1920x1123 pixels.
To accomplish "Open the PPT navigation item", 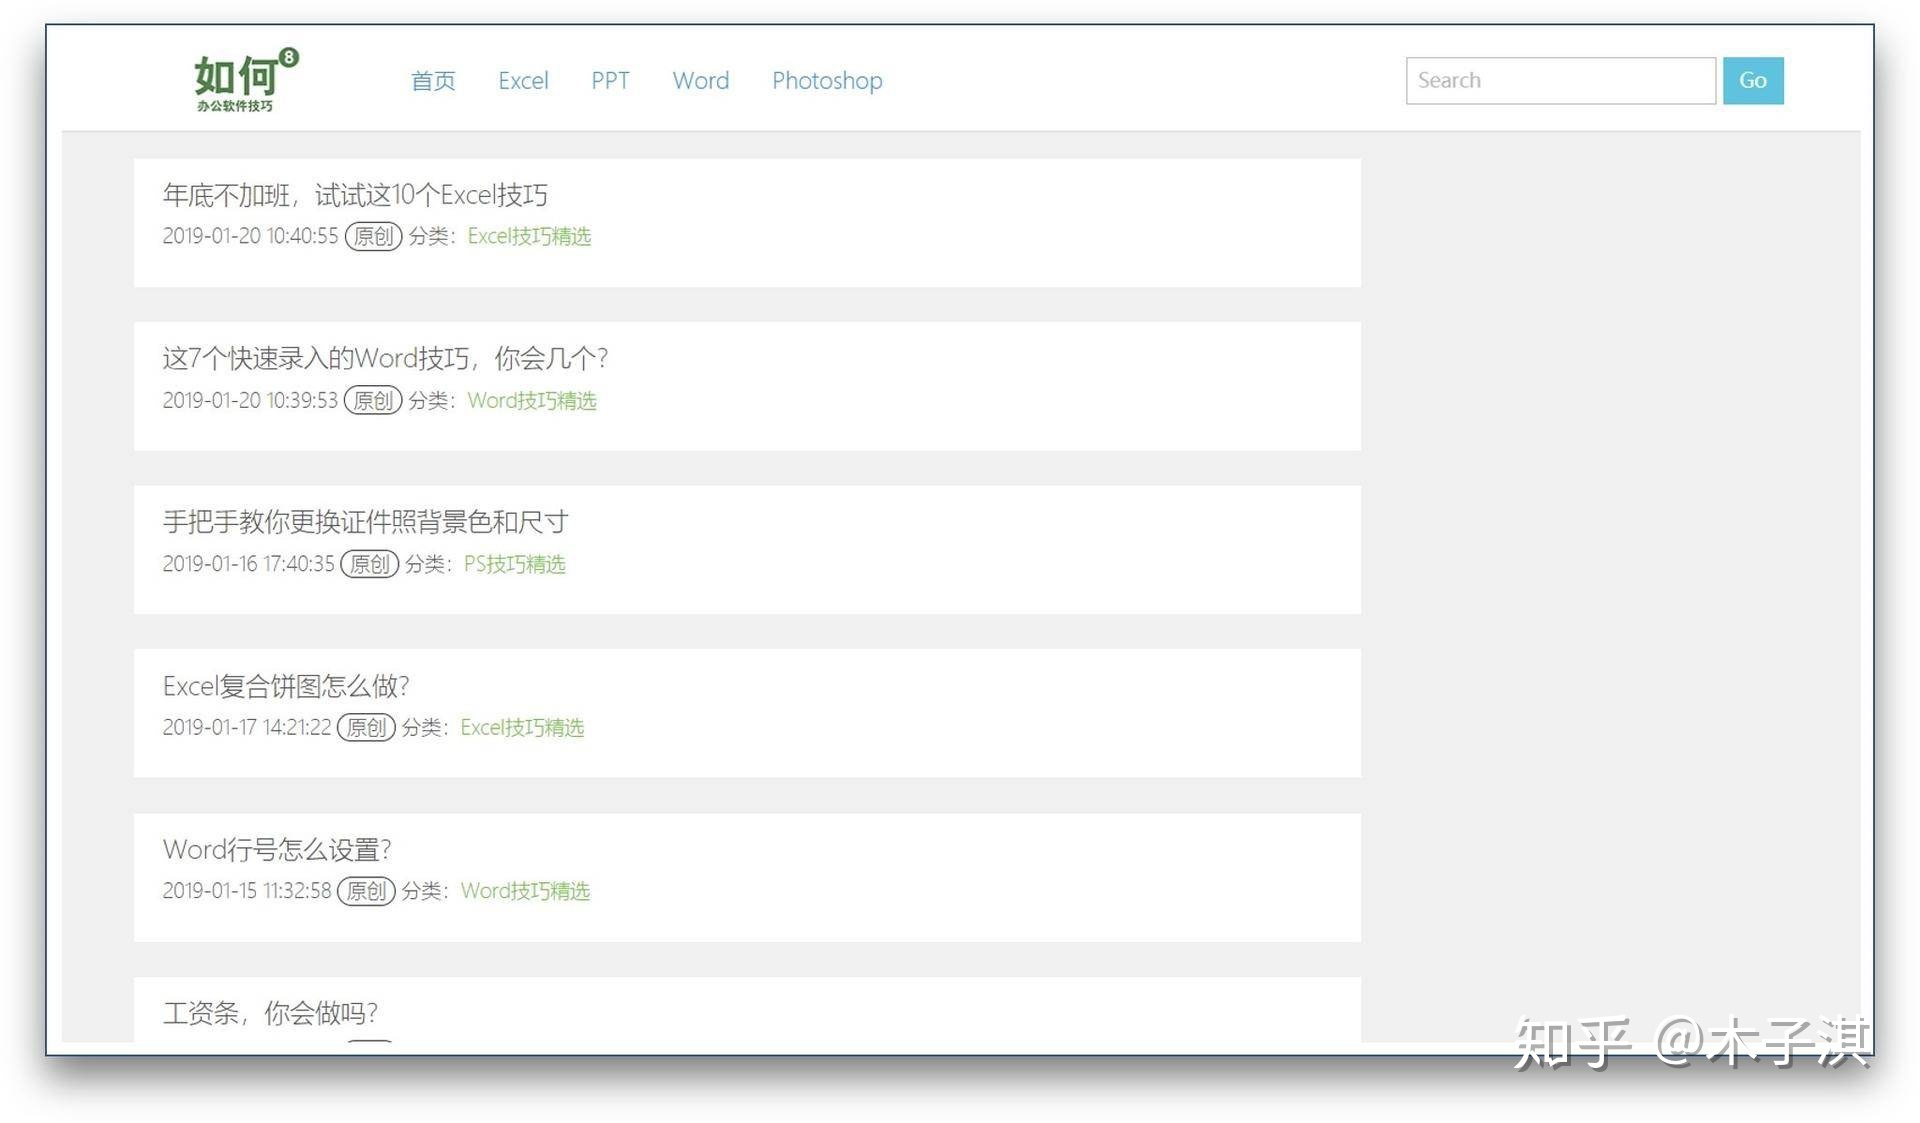I will coord(610,81).
